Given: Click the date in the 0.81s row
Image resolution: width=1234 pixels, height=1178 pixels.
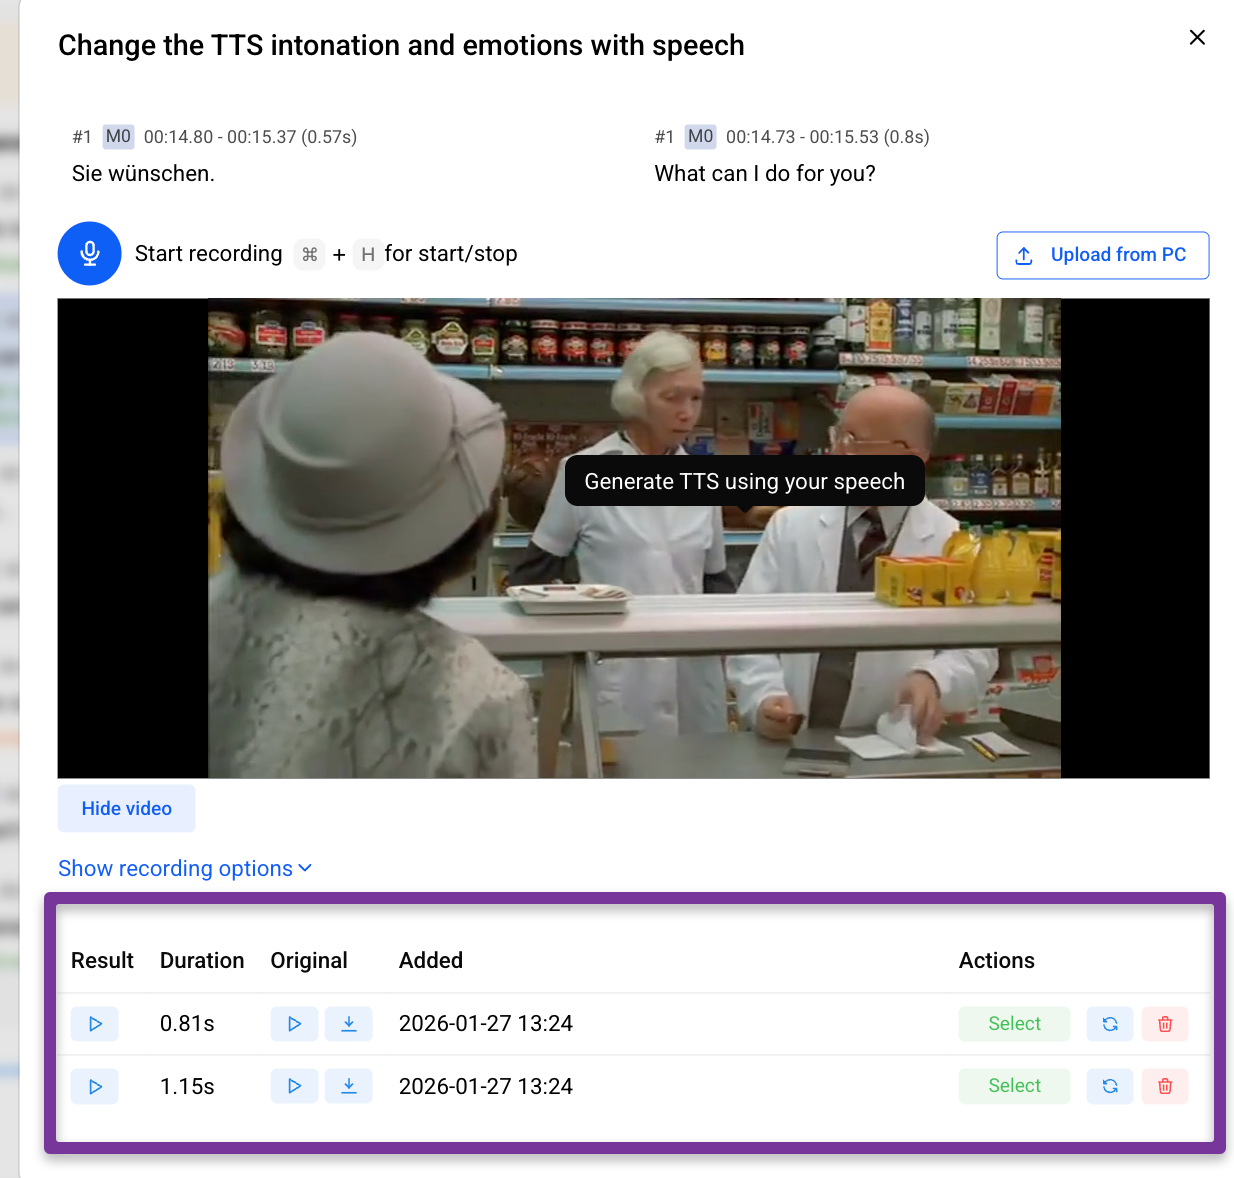Looking at the screenshot, I should click(x=486, y=1024).
